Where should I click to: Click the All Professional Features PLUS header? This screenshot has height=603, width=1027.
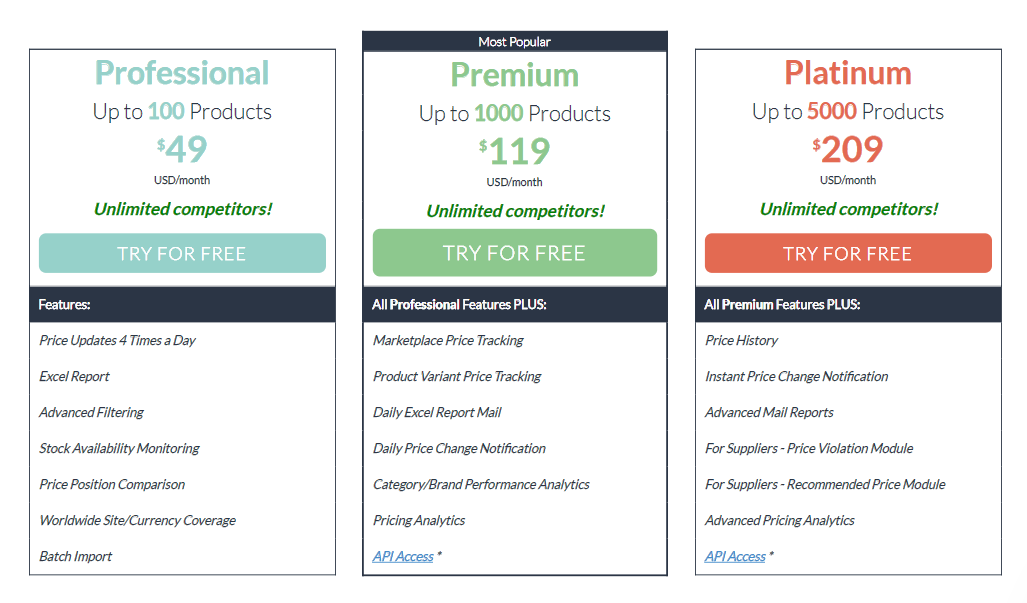459,304
